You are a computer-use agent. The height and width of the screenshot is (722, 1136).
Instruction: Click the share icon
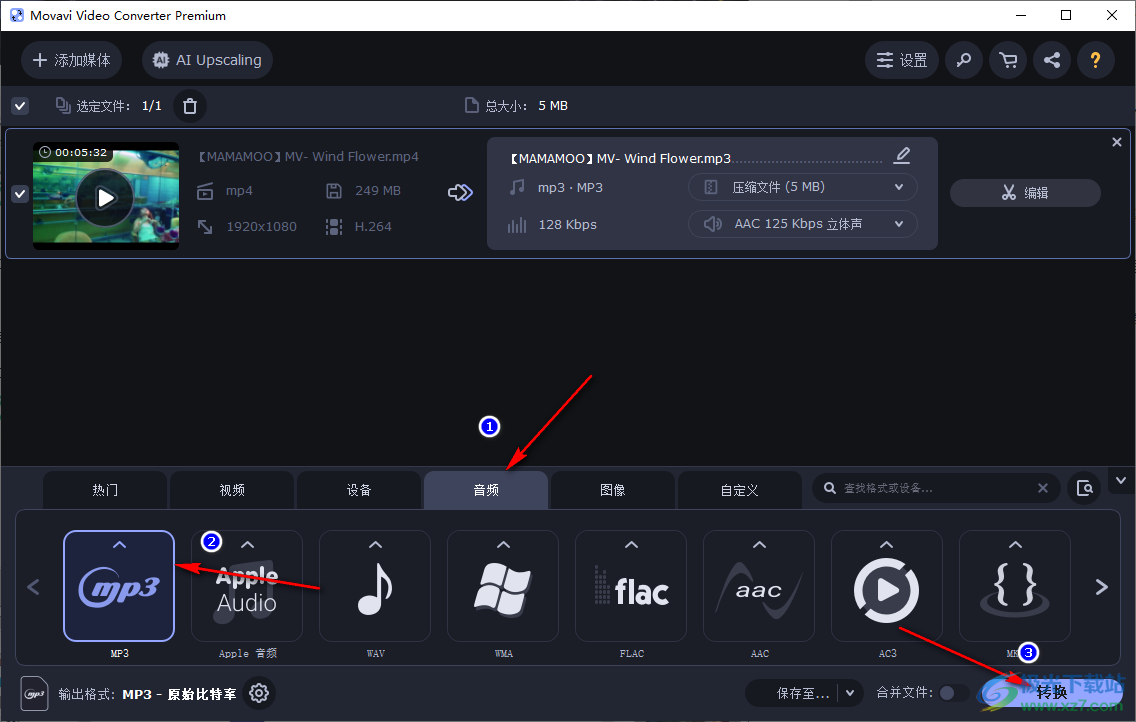[x=1052, y=60]
